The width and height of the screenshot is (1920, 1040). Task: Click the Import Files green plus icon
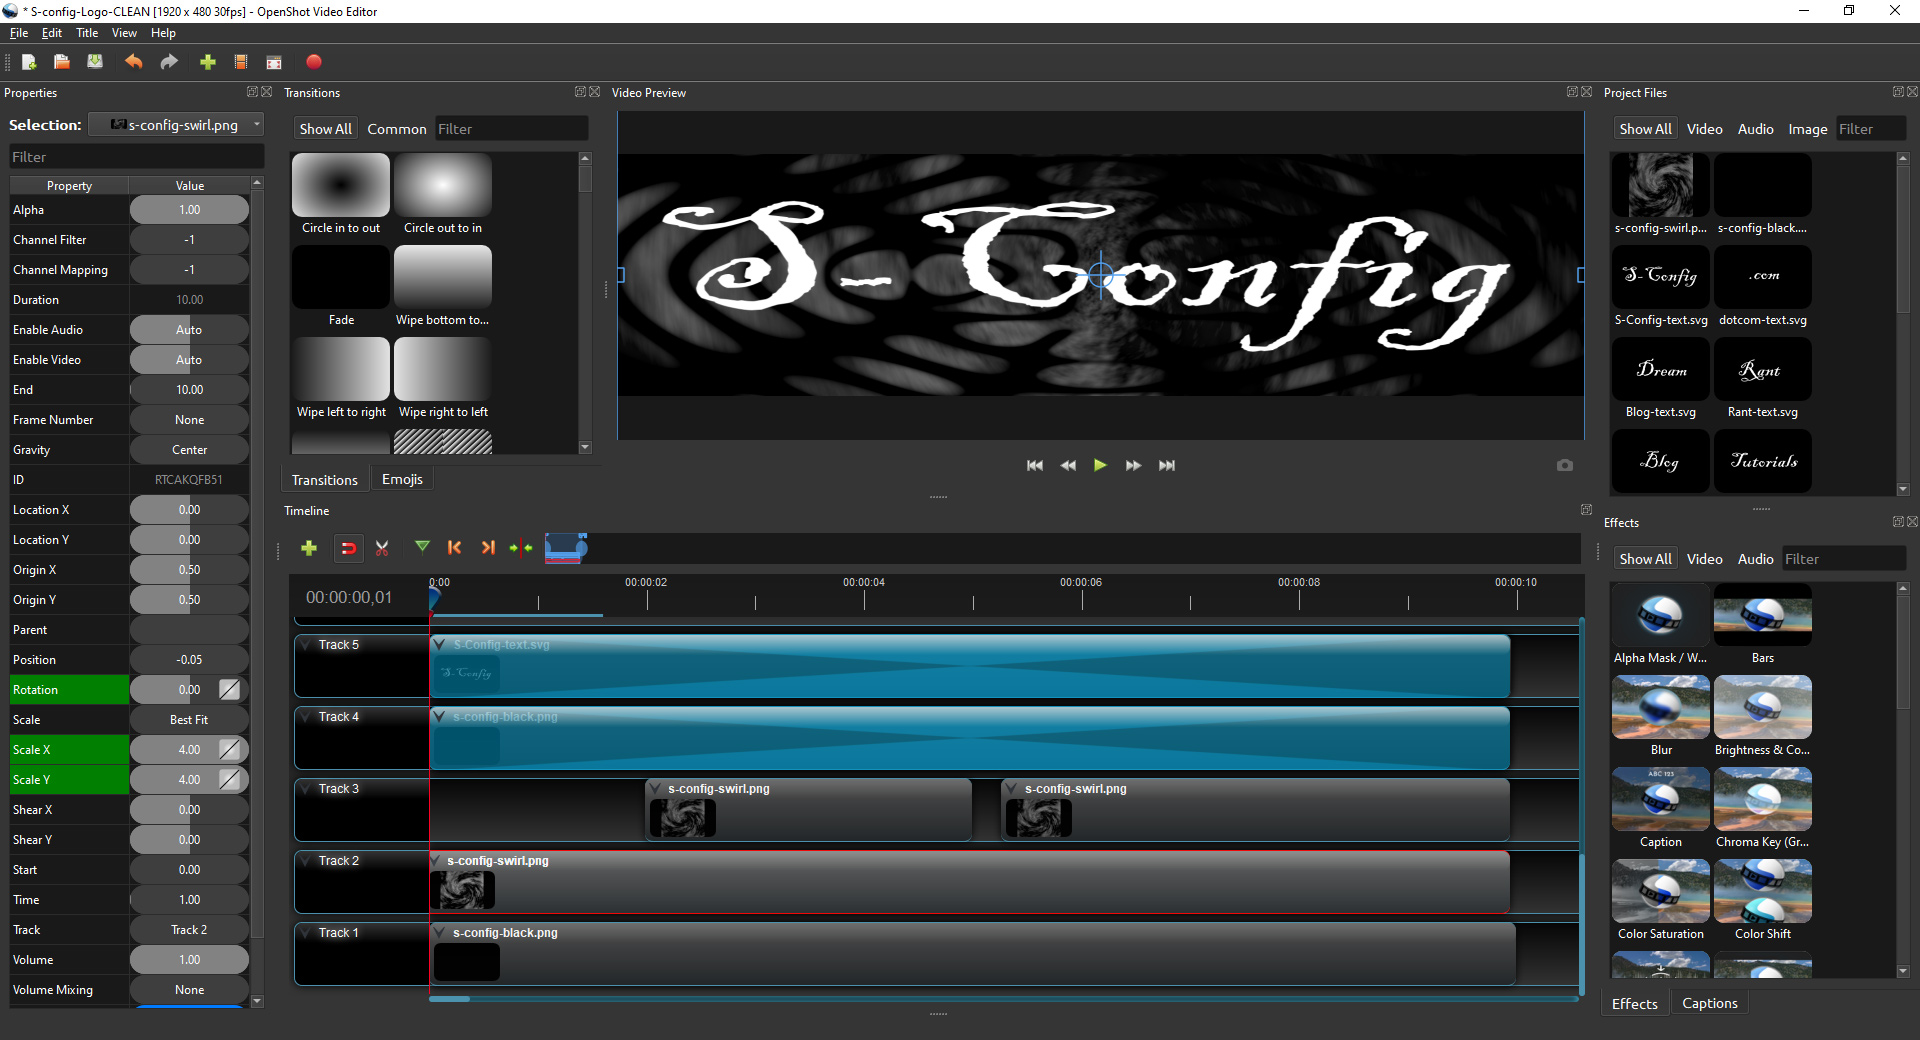coord(208,62)
